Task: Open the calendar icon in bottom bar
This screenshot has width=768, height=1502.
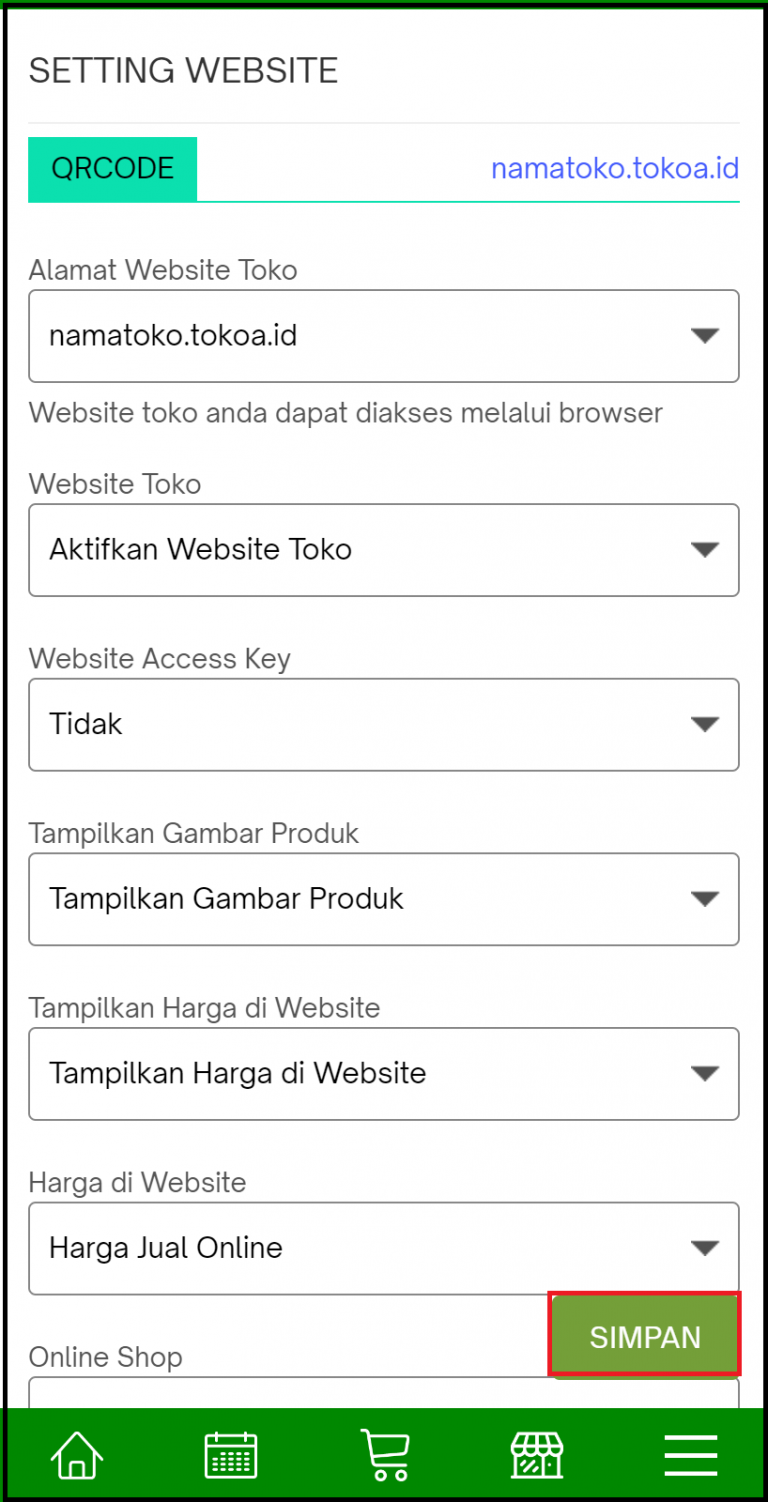Action: [230, 1455]
